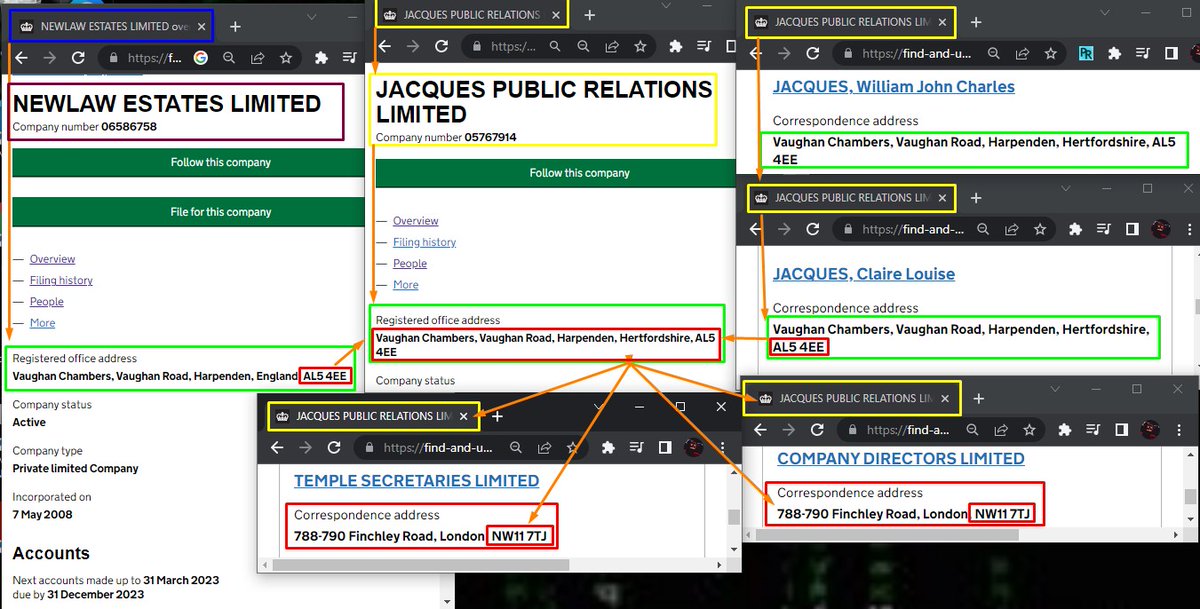Open the side panel in the William Jacques window

[1169, 54]
